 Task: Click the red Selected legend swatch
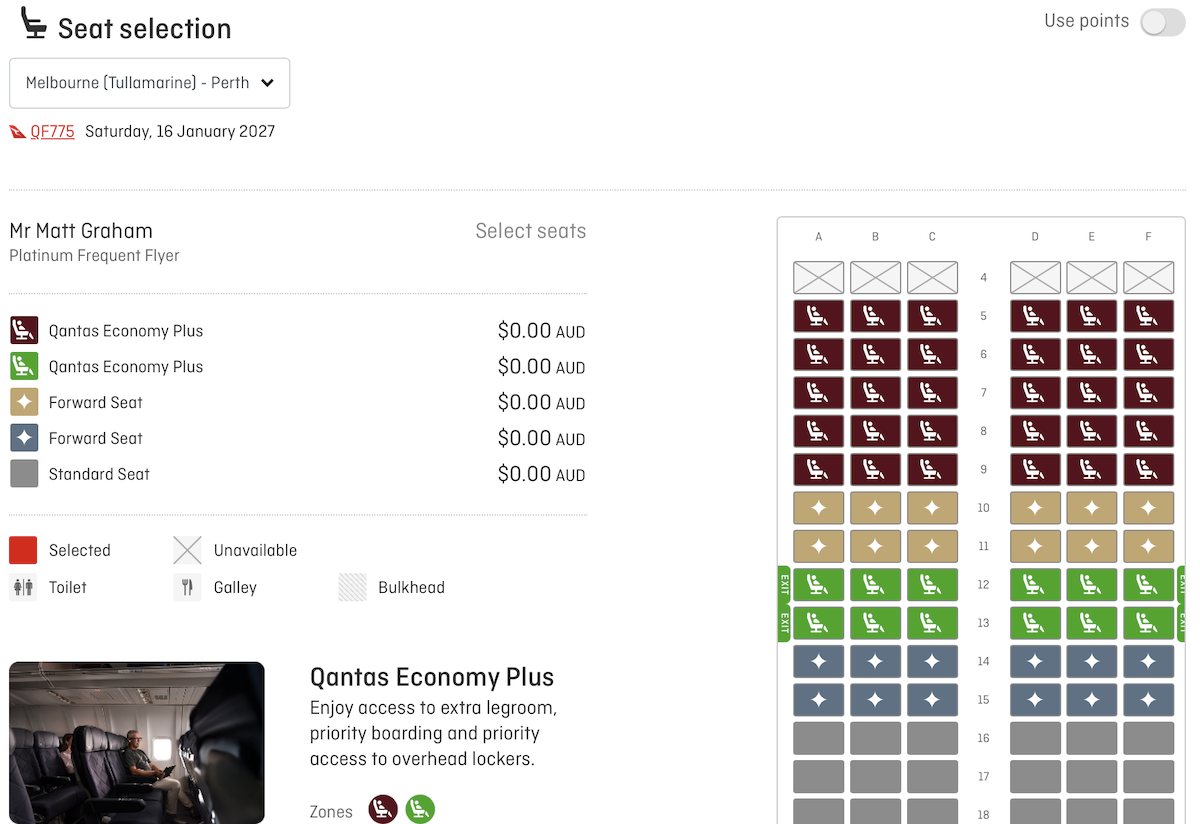(23, 549)
